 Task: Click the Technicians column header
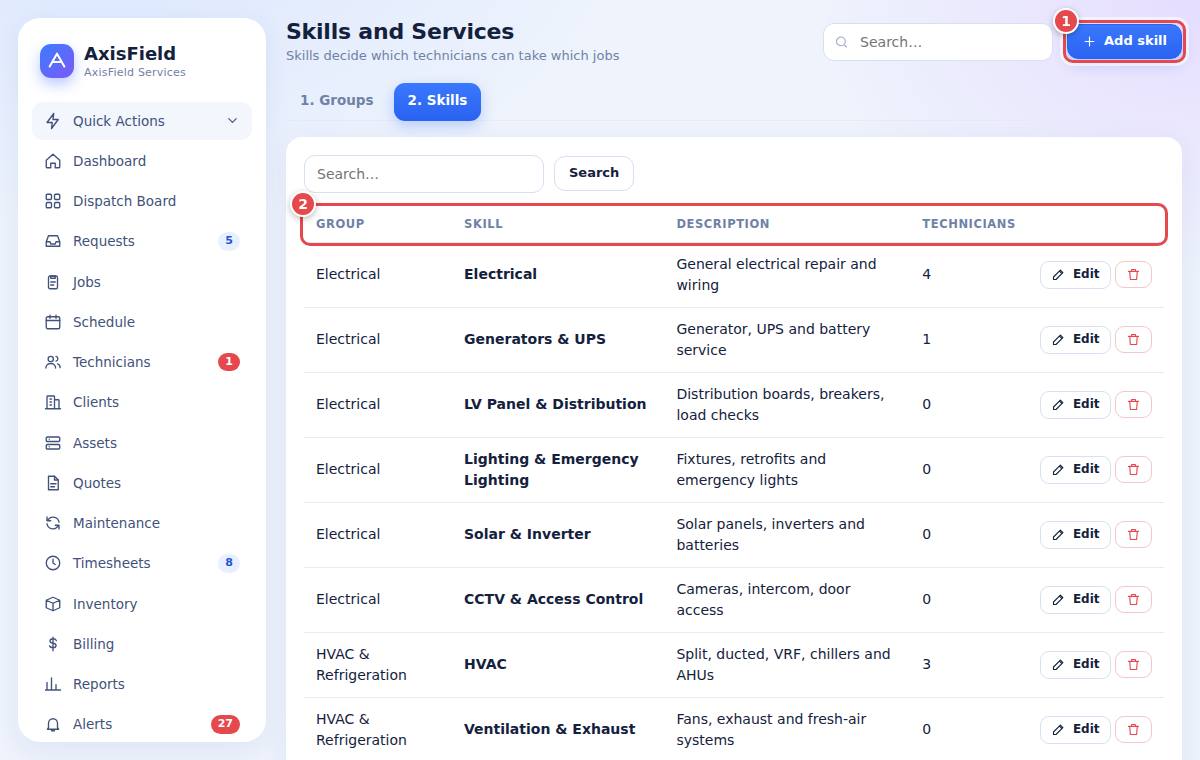pyautogui.click(x=968, y=224)
